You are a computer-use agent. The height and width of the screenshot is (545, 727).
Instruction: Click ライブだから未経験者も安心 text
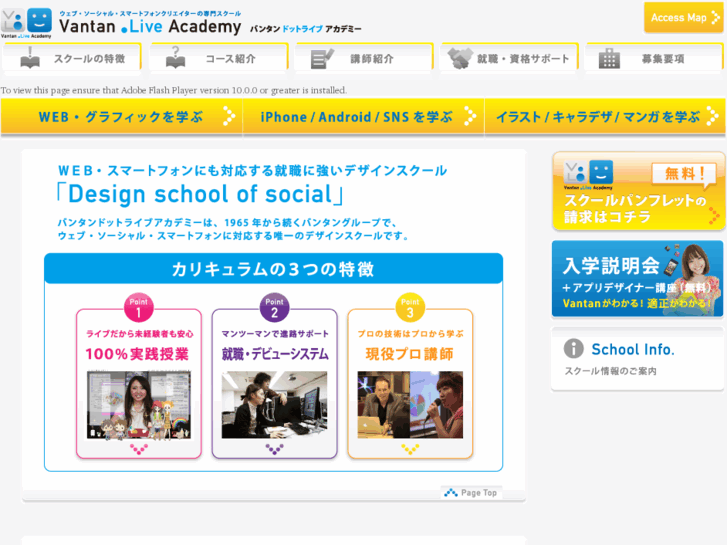tap(140, 333)
